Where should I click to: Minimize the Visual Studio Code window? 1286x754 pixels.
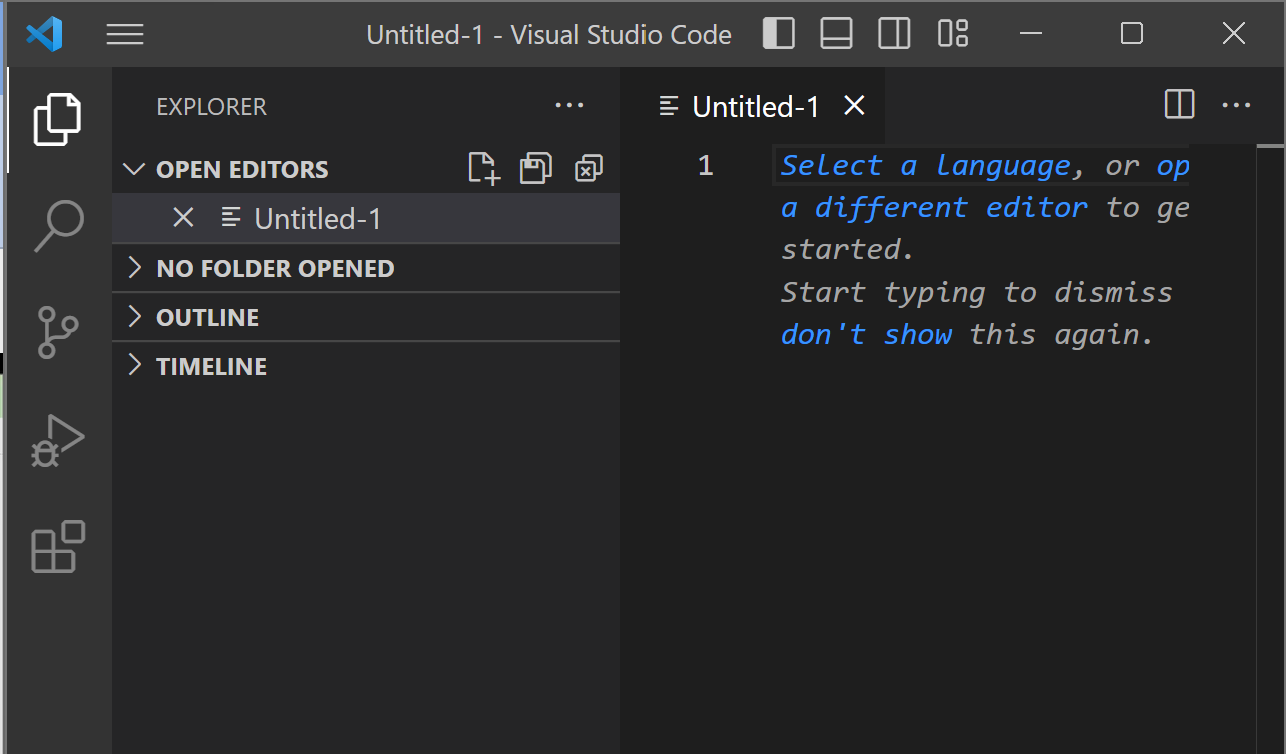(1031, 34)
